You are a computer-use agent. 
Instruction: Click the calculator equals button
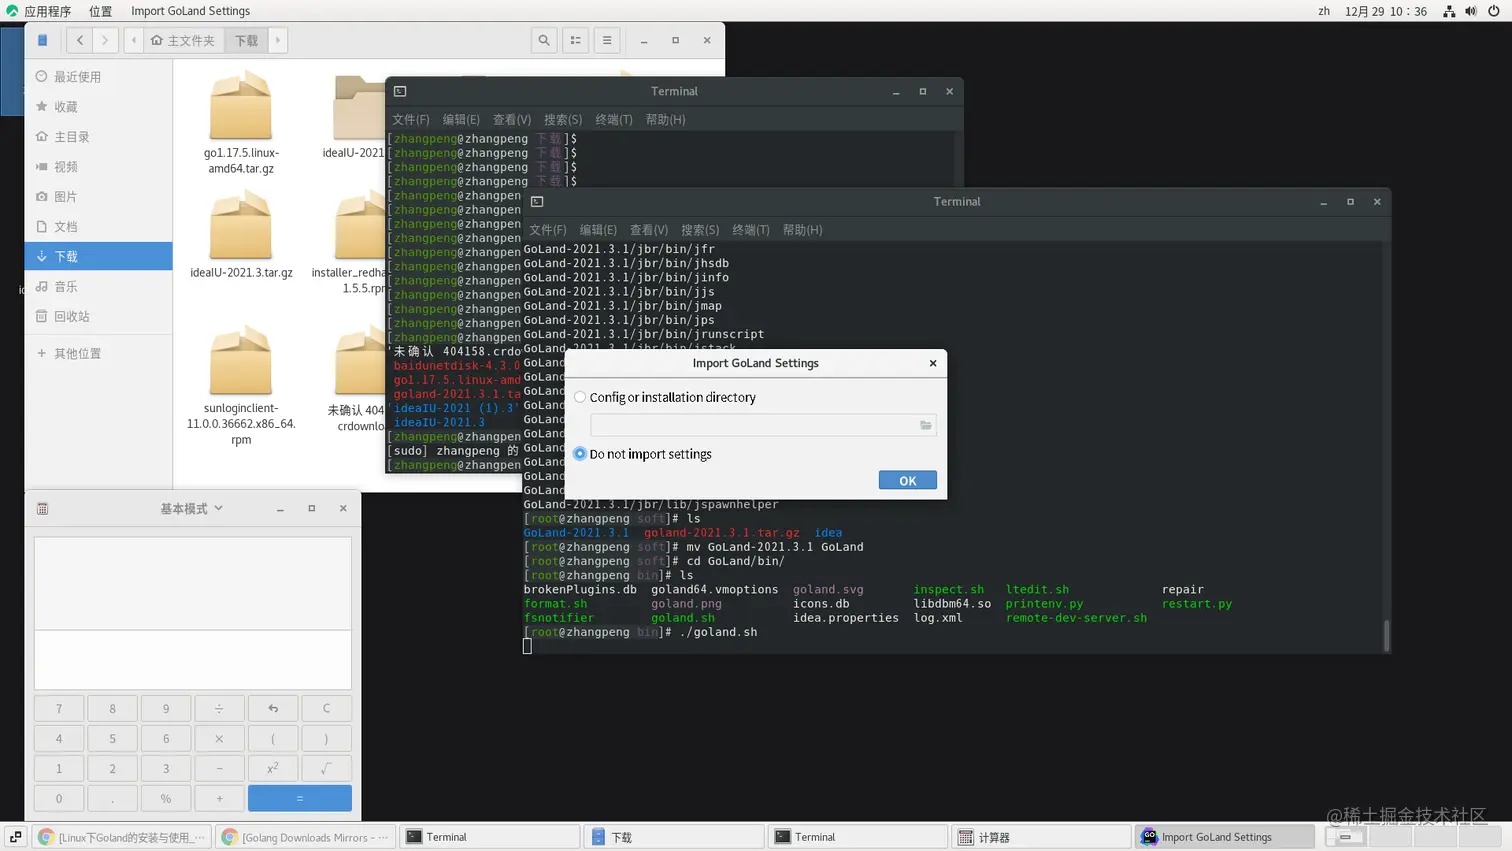(x=300, y=798)
